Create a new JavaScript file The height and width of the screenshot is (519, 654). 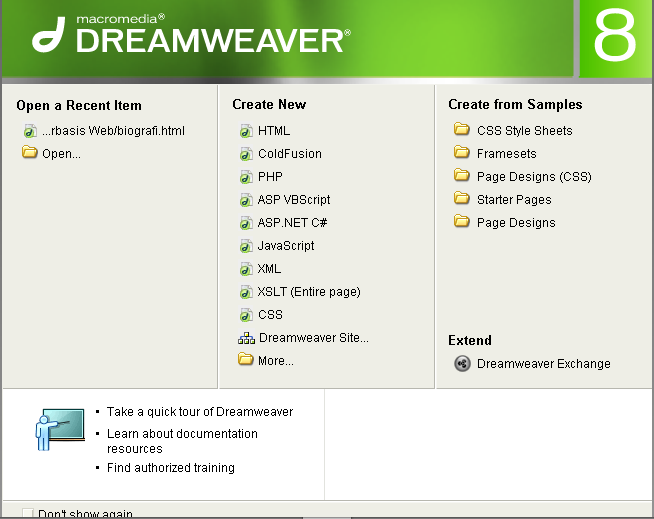click(286, 246)
